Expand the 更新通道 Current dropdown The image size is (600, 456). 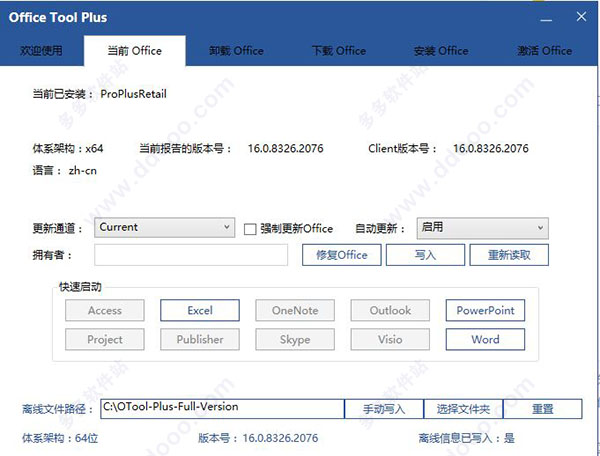[165, 227]
